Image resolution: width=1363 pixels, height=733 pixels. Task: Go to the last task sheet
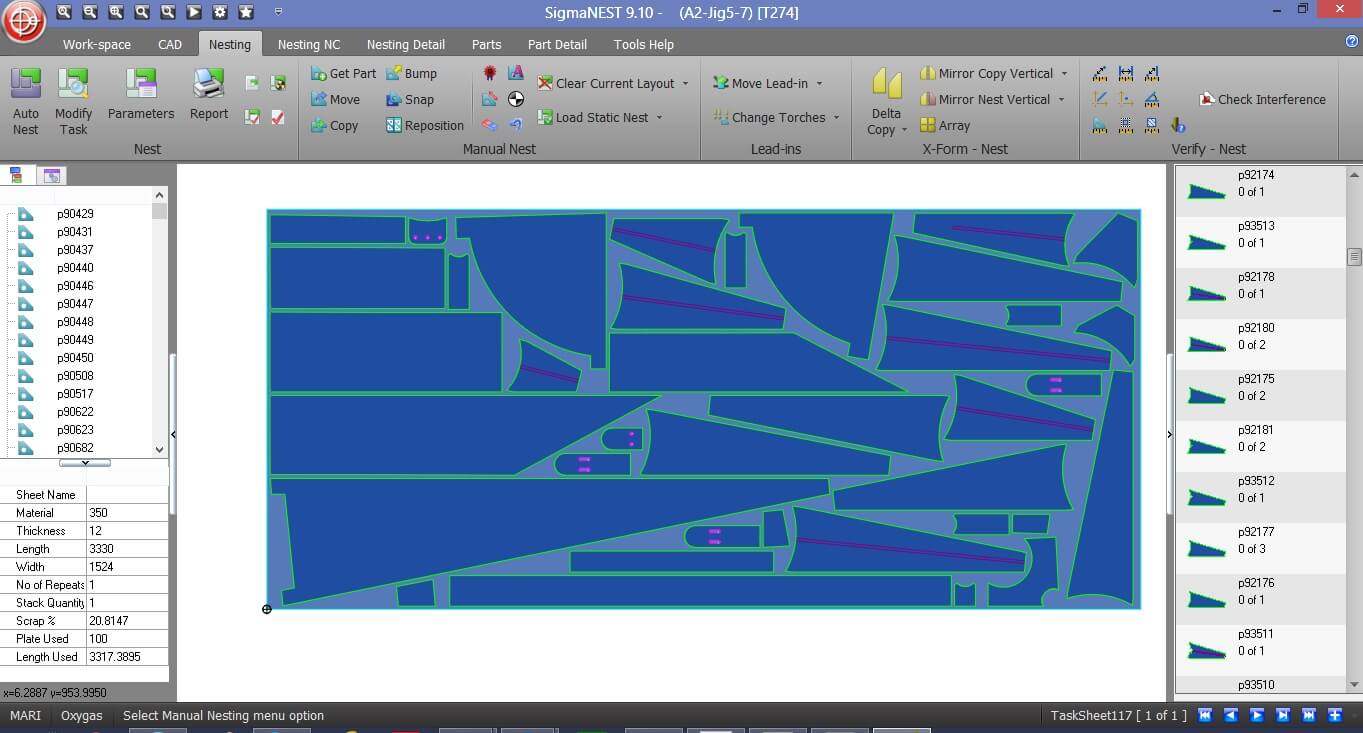pos(1309,715)
